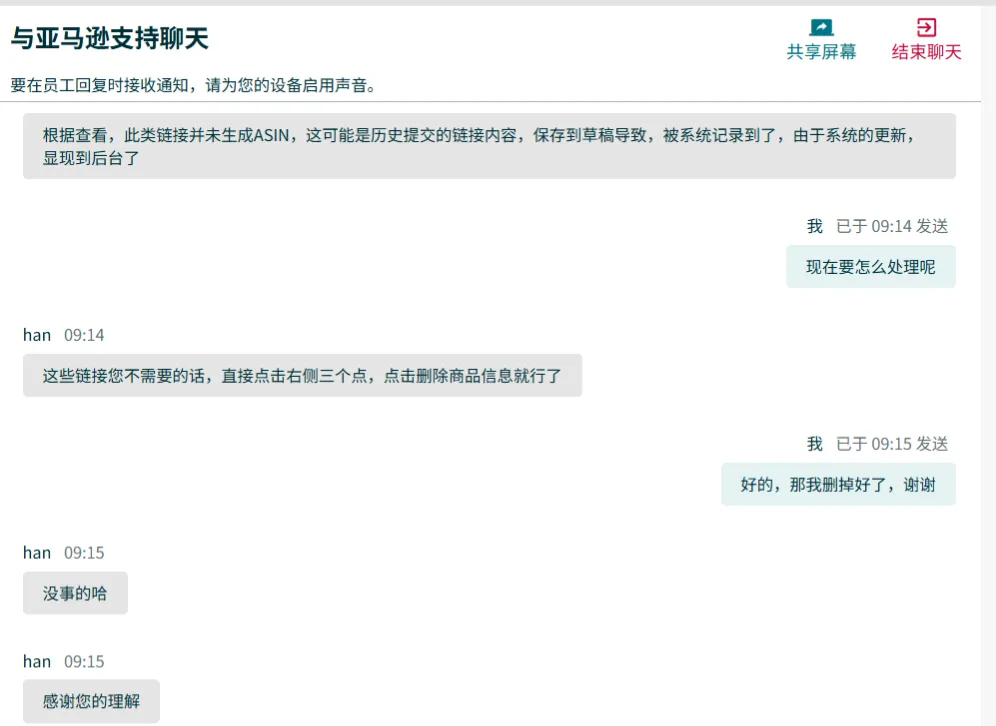Image resolution: width=996 pixels, height=726 pixels.
Task: Click the heading 与亚马逊支持聊天
Action: coord(109,38)
